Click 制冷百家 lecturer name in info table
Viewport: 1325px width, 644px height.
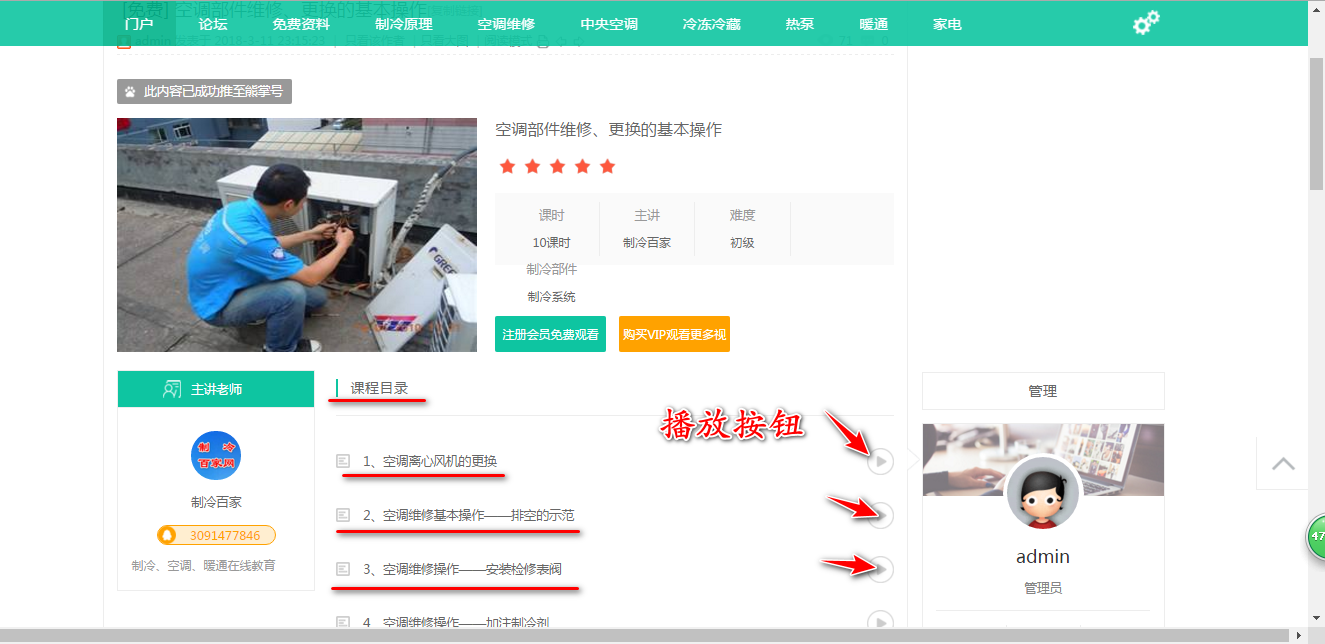[647, 242]
